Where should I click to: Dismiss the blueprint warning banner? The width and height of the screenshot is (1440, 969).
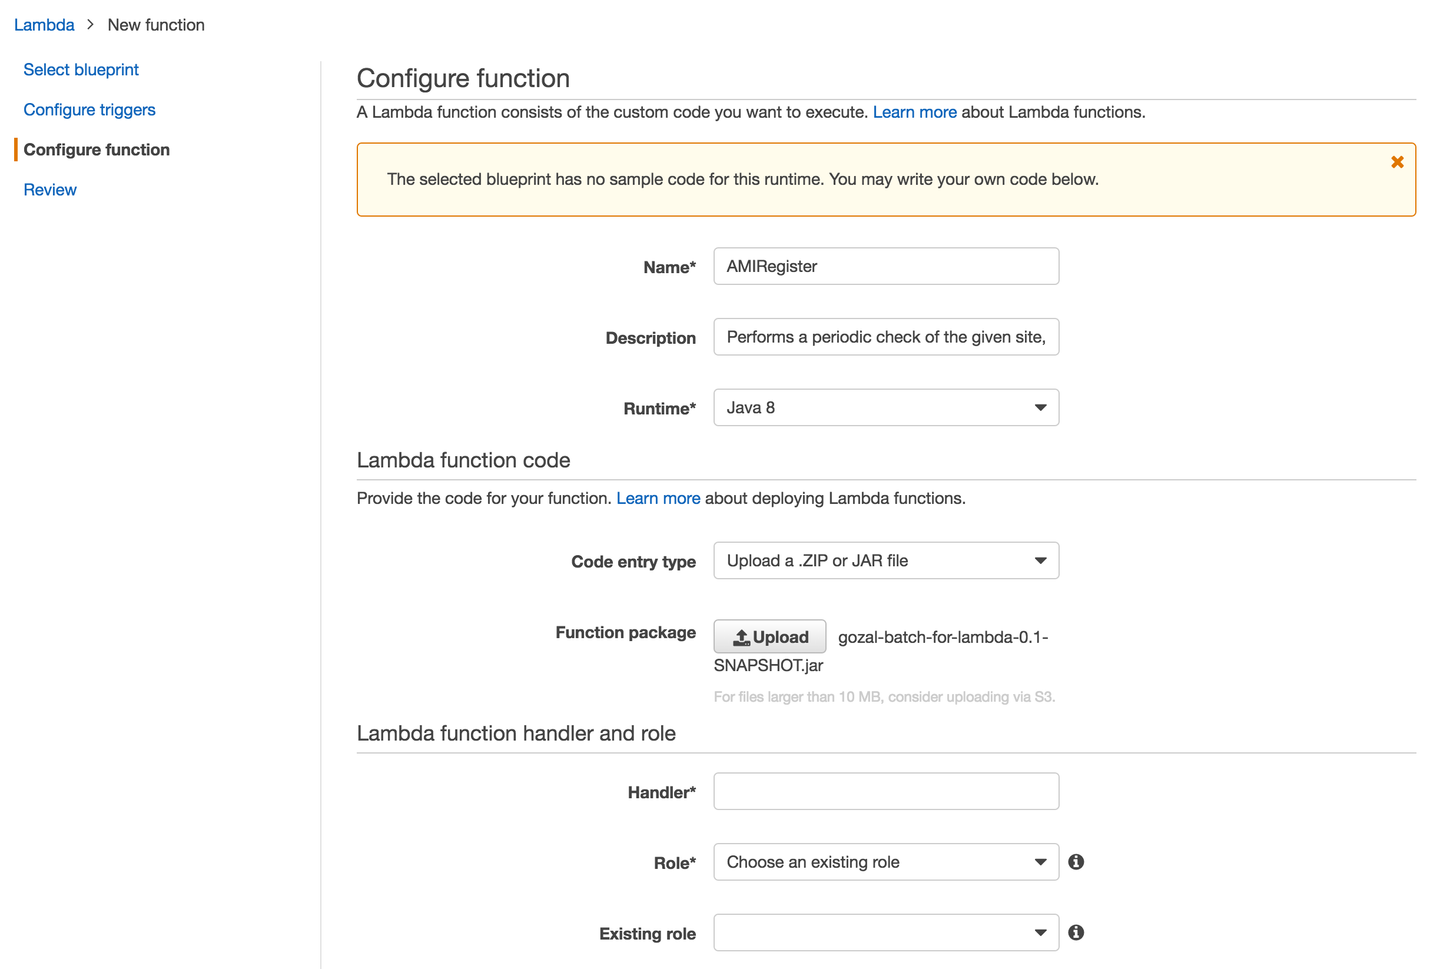pyautogui.click(x=1397, y=162)
